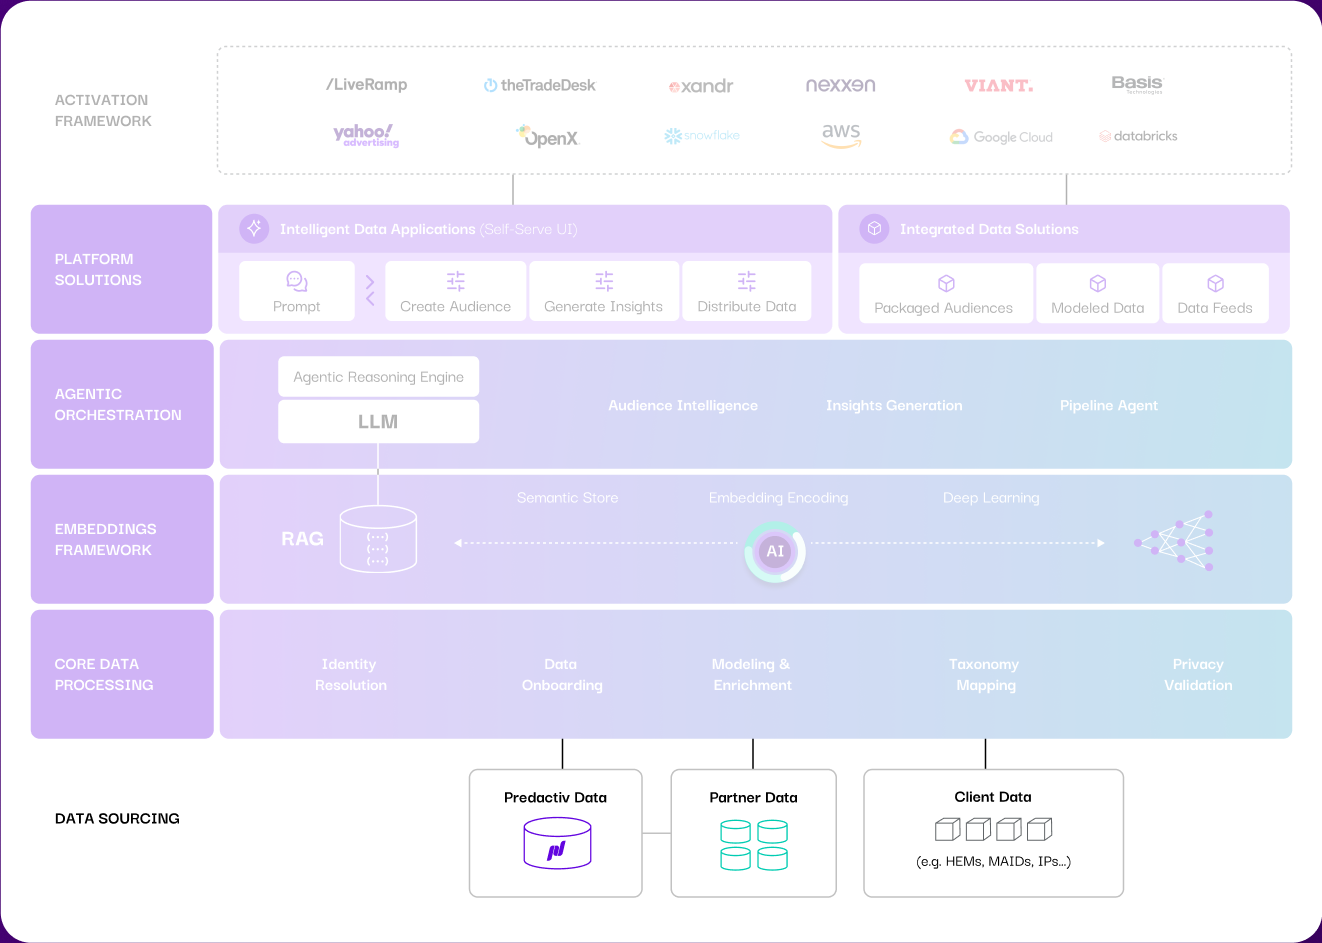Open the Packaged Audiences card
This screenshot has width=1322, height=943.
946,293
